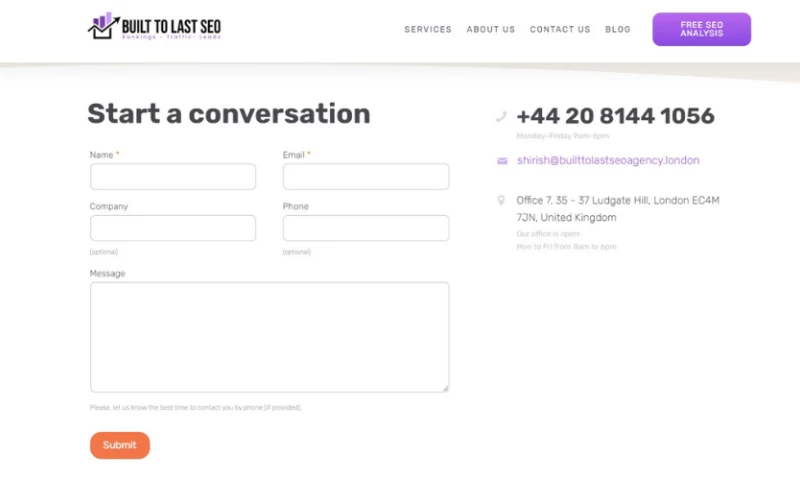Click the Mon to Fri from 8am text
This screenshot has height=480, width=800.
[566, 247]
